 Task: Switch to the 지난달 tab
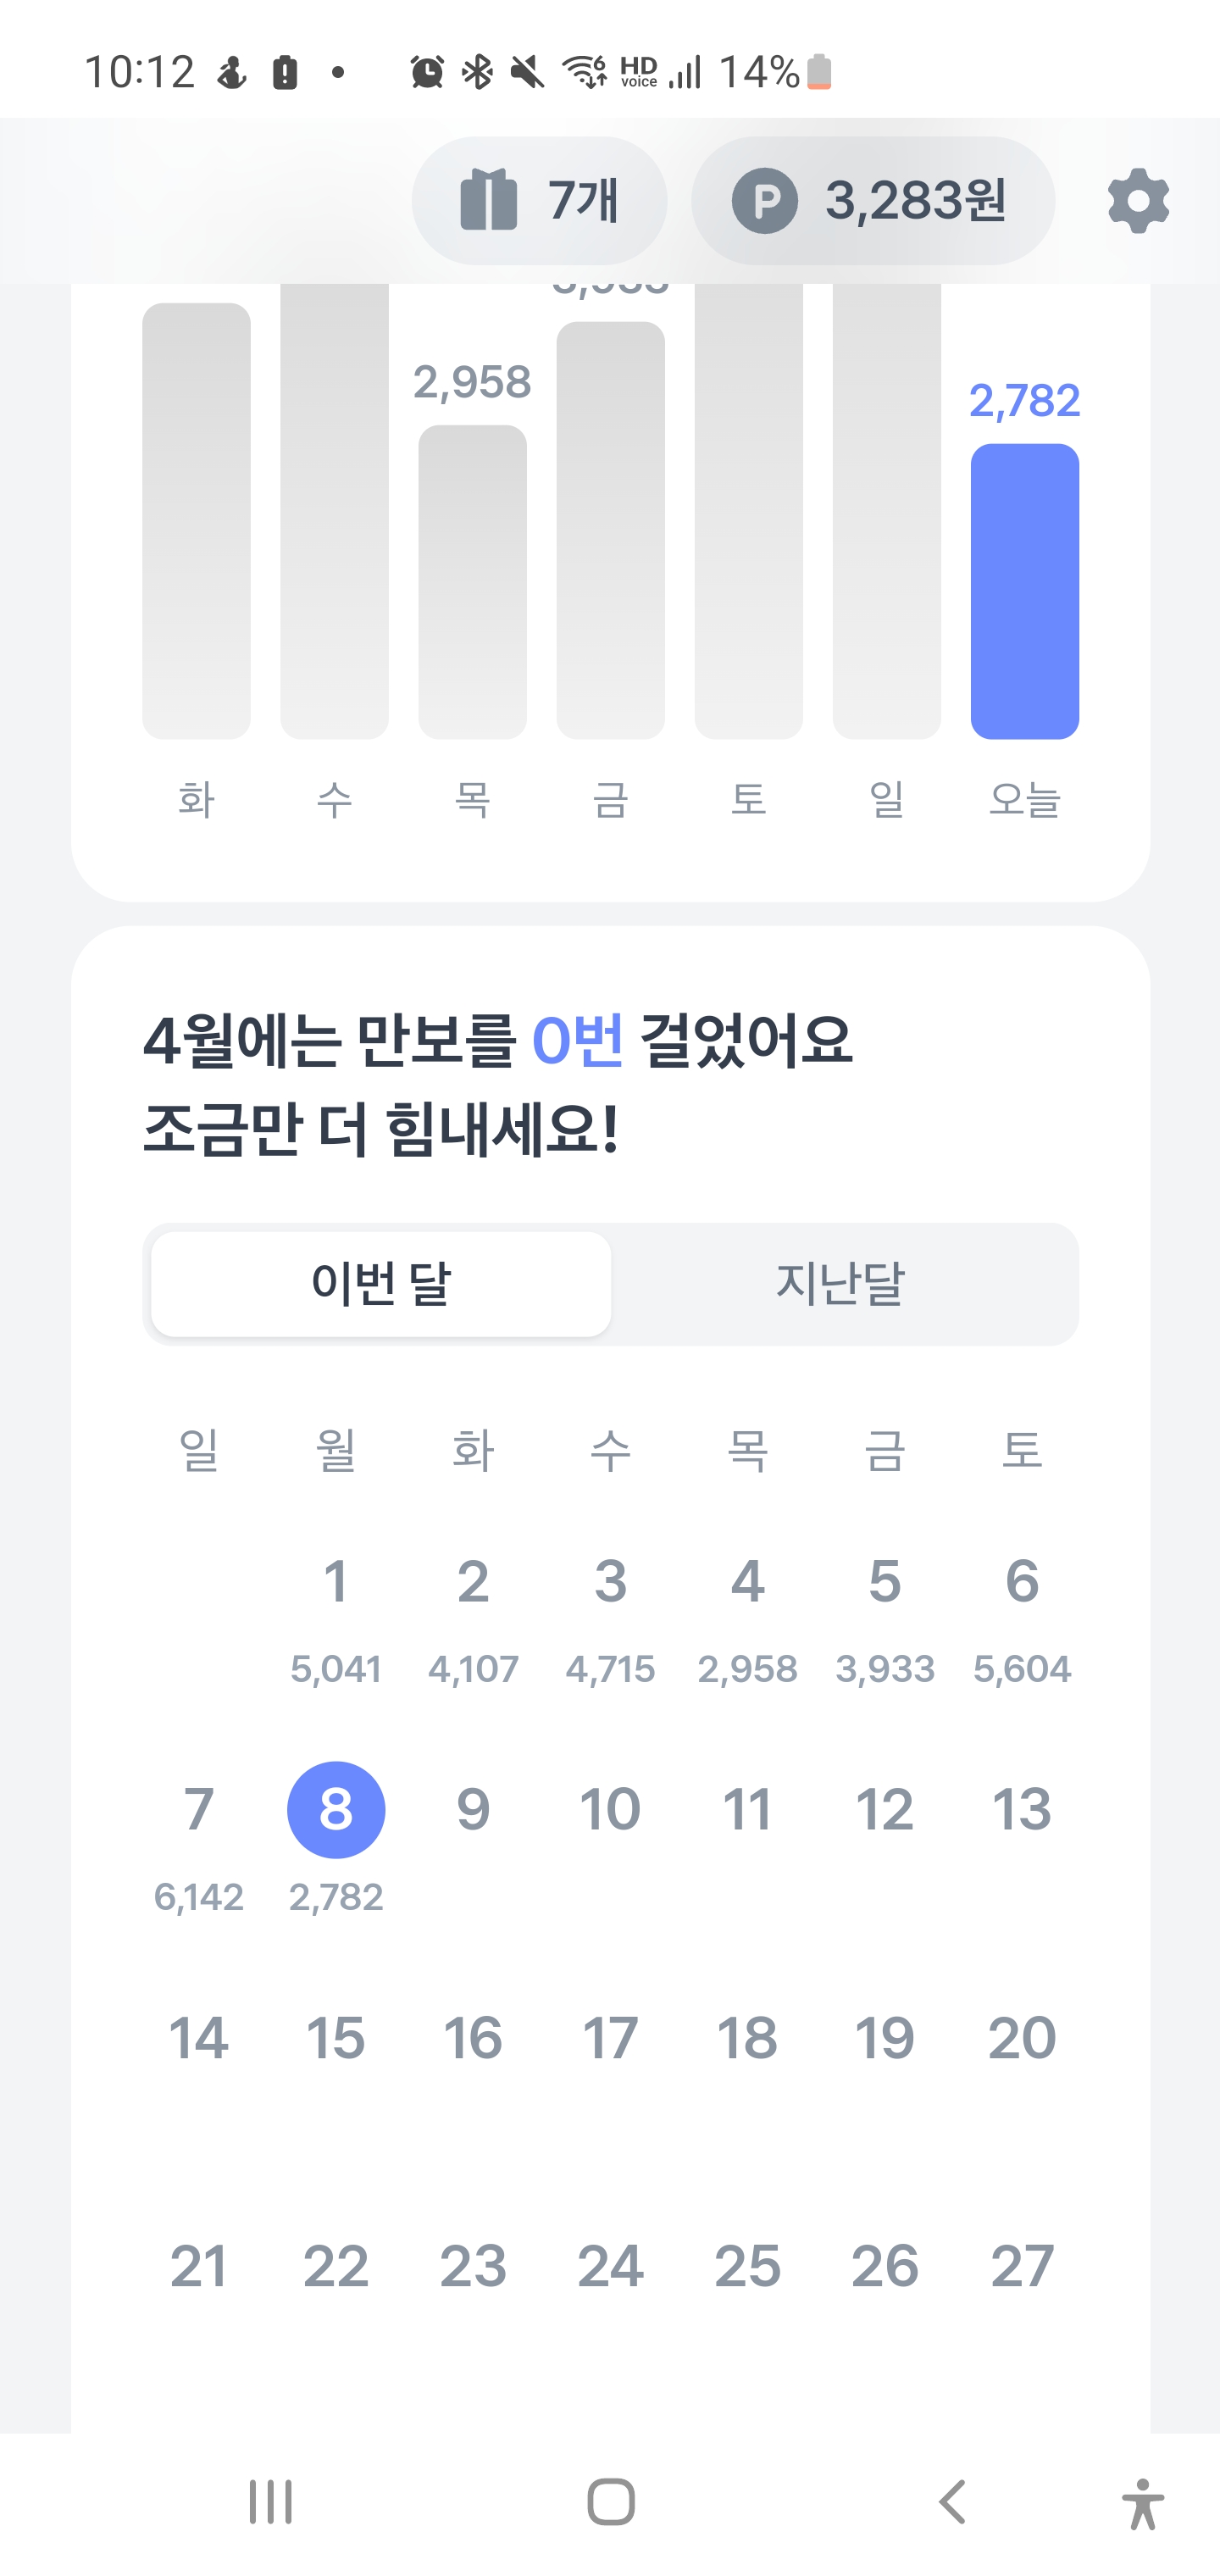click(x=840, y=1283)
